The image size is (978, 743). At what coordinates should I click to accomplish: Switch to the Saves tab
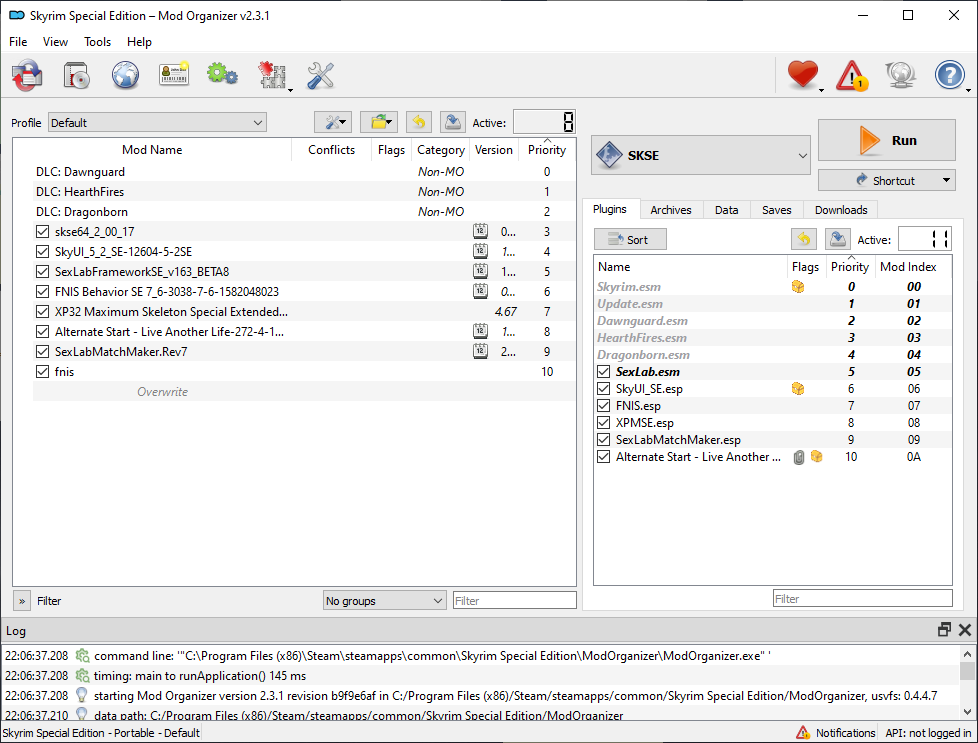tap(777, 210)
